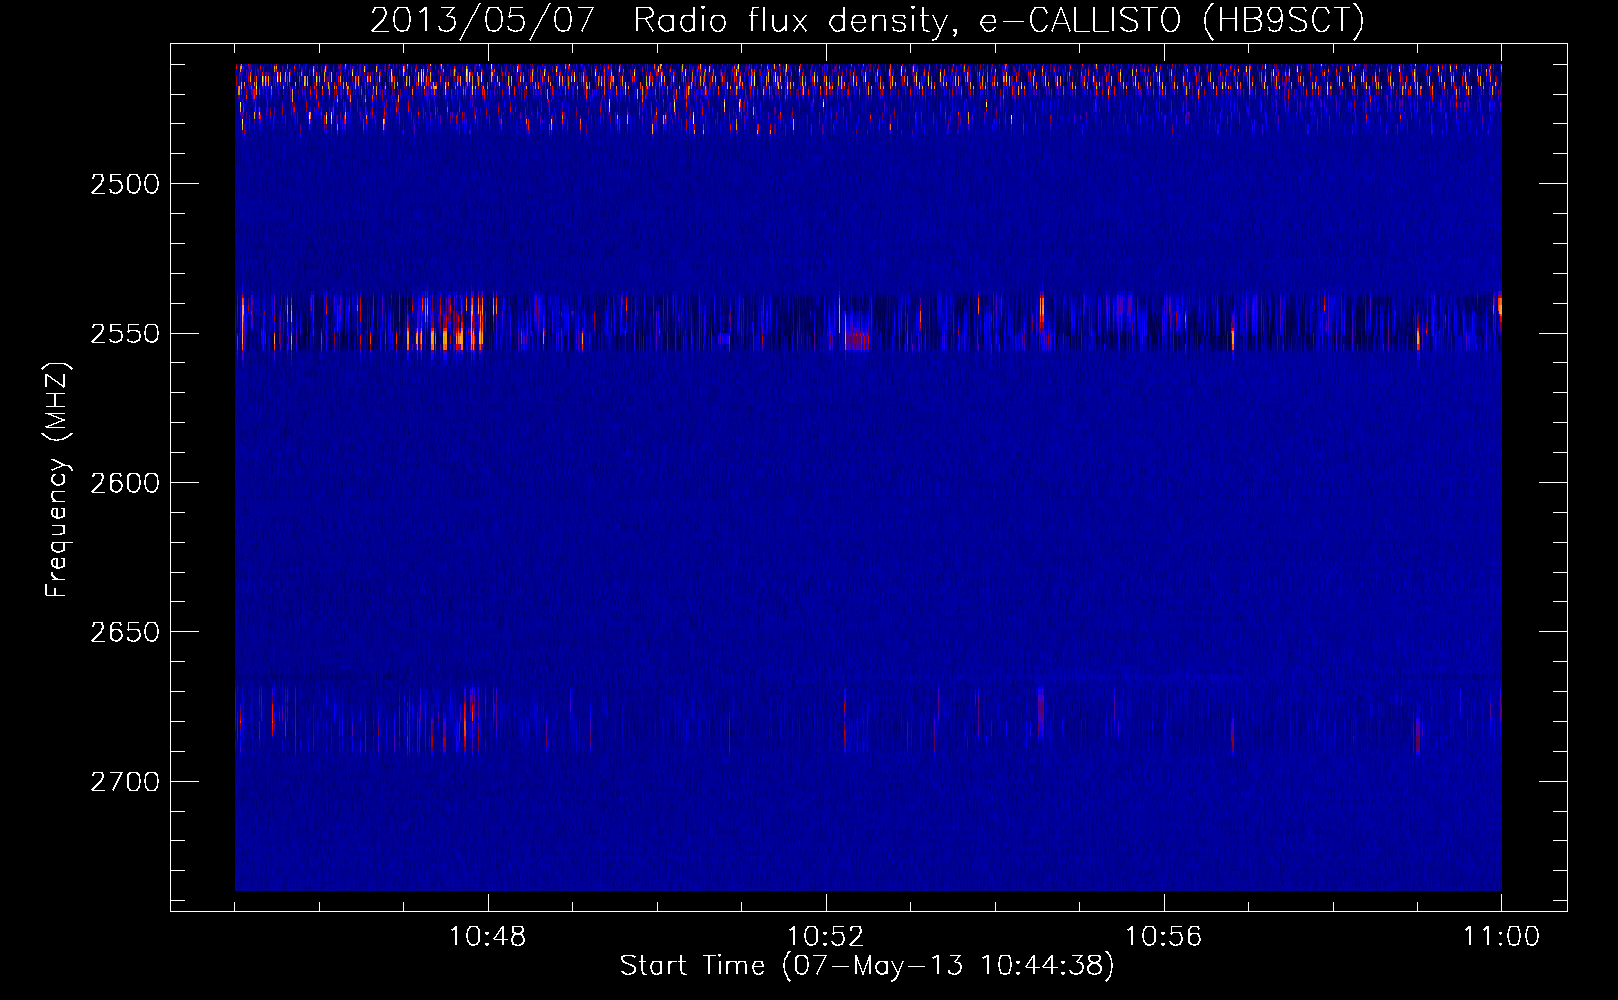The image size is (1618, 1000).
Task: Click the 10:52 time tick label
Action: pyautogui.click(x=826, y=937)
